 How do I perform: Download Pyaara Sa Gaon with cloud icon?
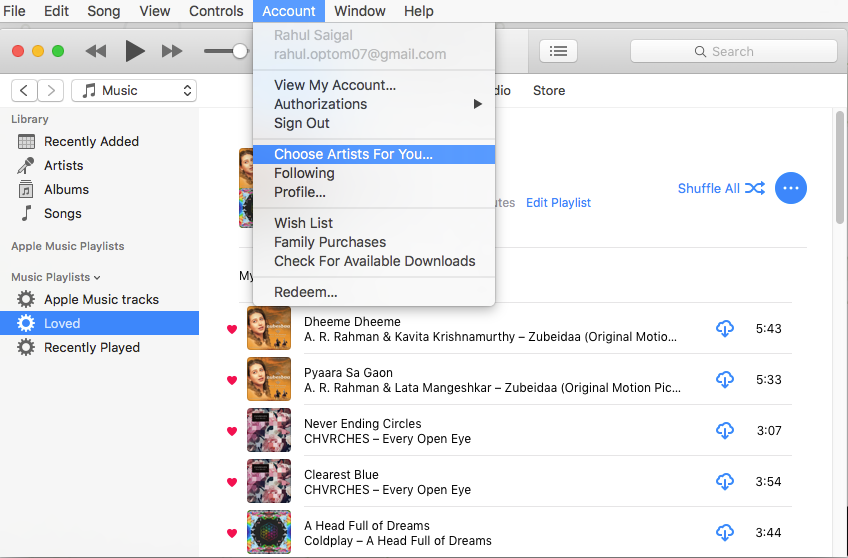click(x=725, y=380)
